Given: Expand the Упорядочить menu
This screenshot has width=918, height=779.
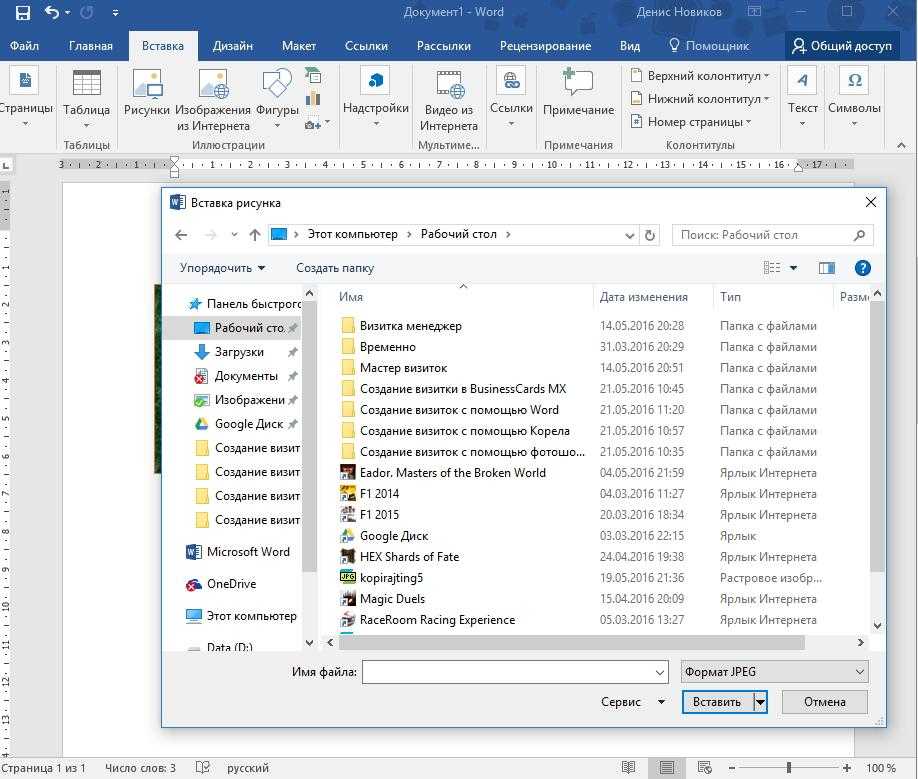Looking at the screenshot, I should click(x=222, y=268).
